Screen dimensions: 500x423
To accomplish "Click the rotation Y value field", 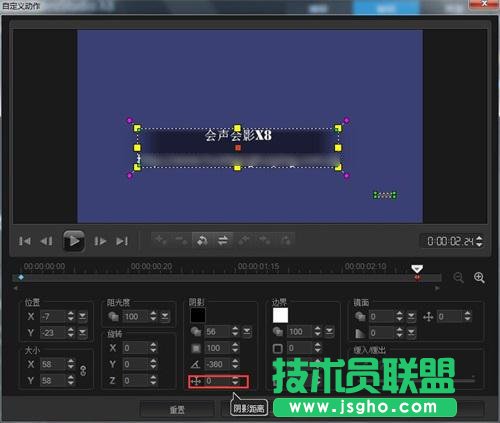I will coord(135,364).
